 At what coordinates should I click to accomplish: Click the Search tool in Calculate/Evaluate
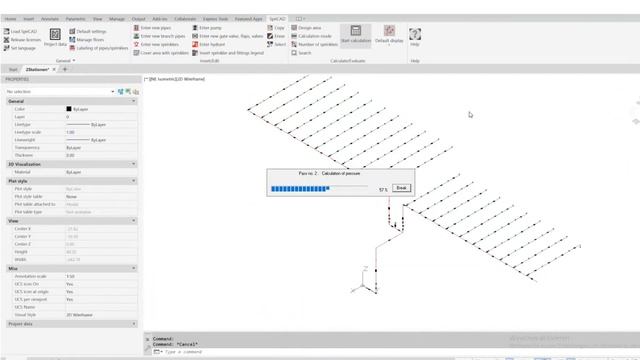[x=301, y=53]
